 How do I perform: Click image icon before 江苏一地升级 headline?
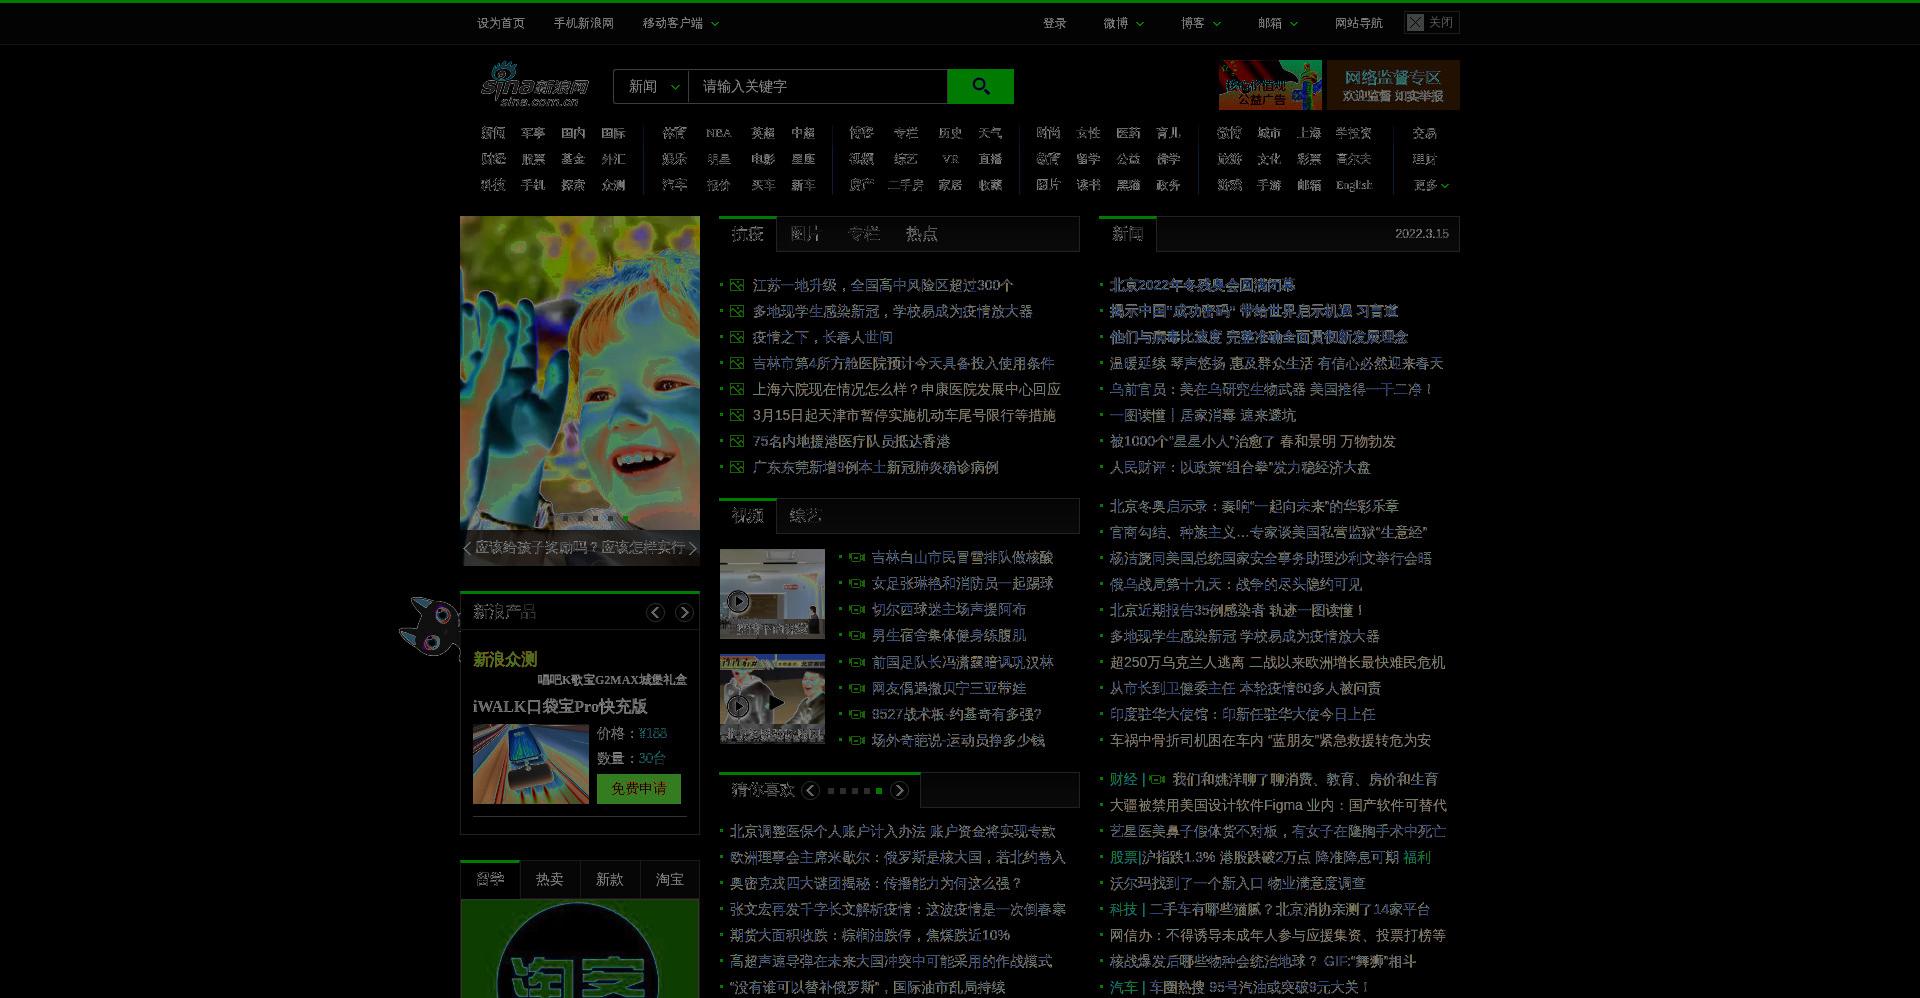tap(737, 286)
